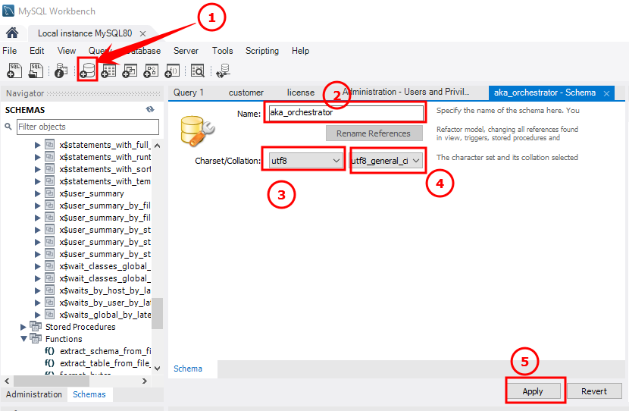Create a new view toolbar icon
The image size is (629, 411).
[x=130, y=71]
